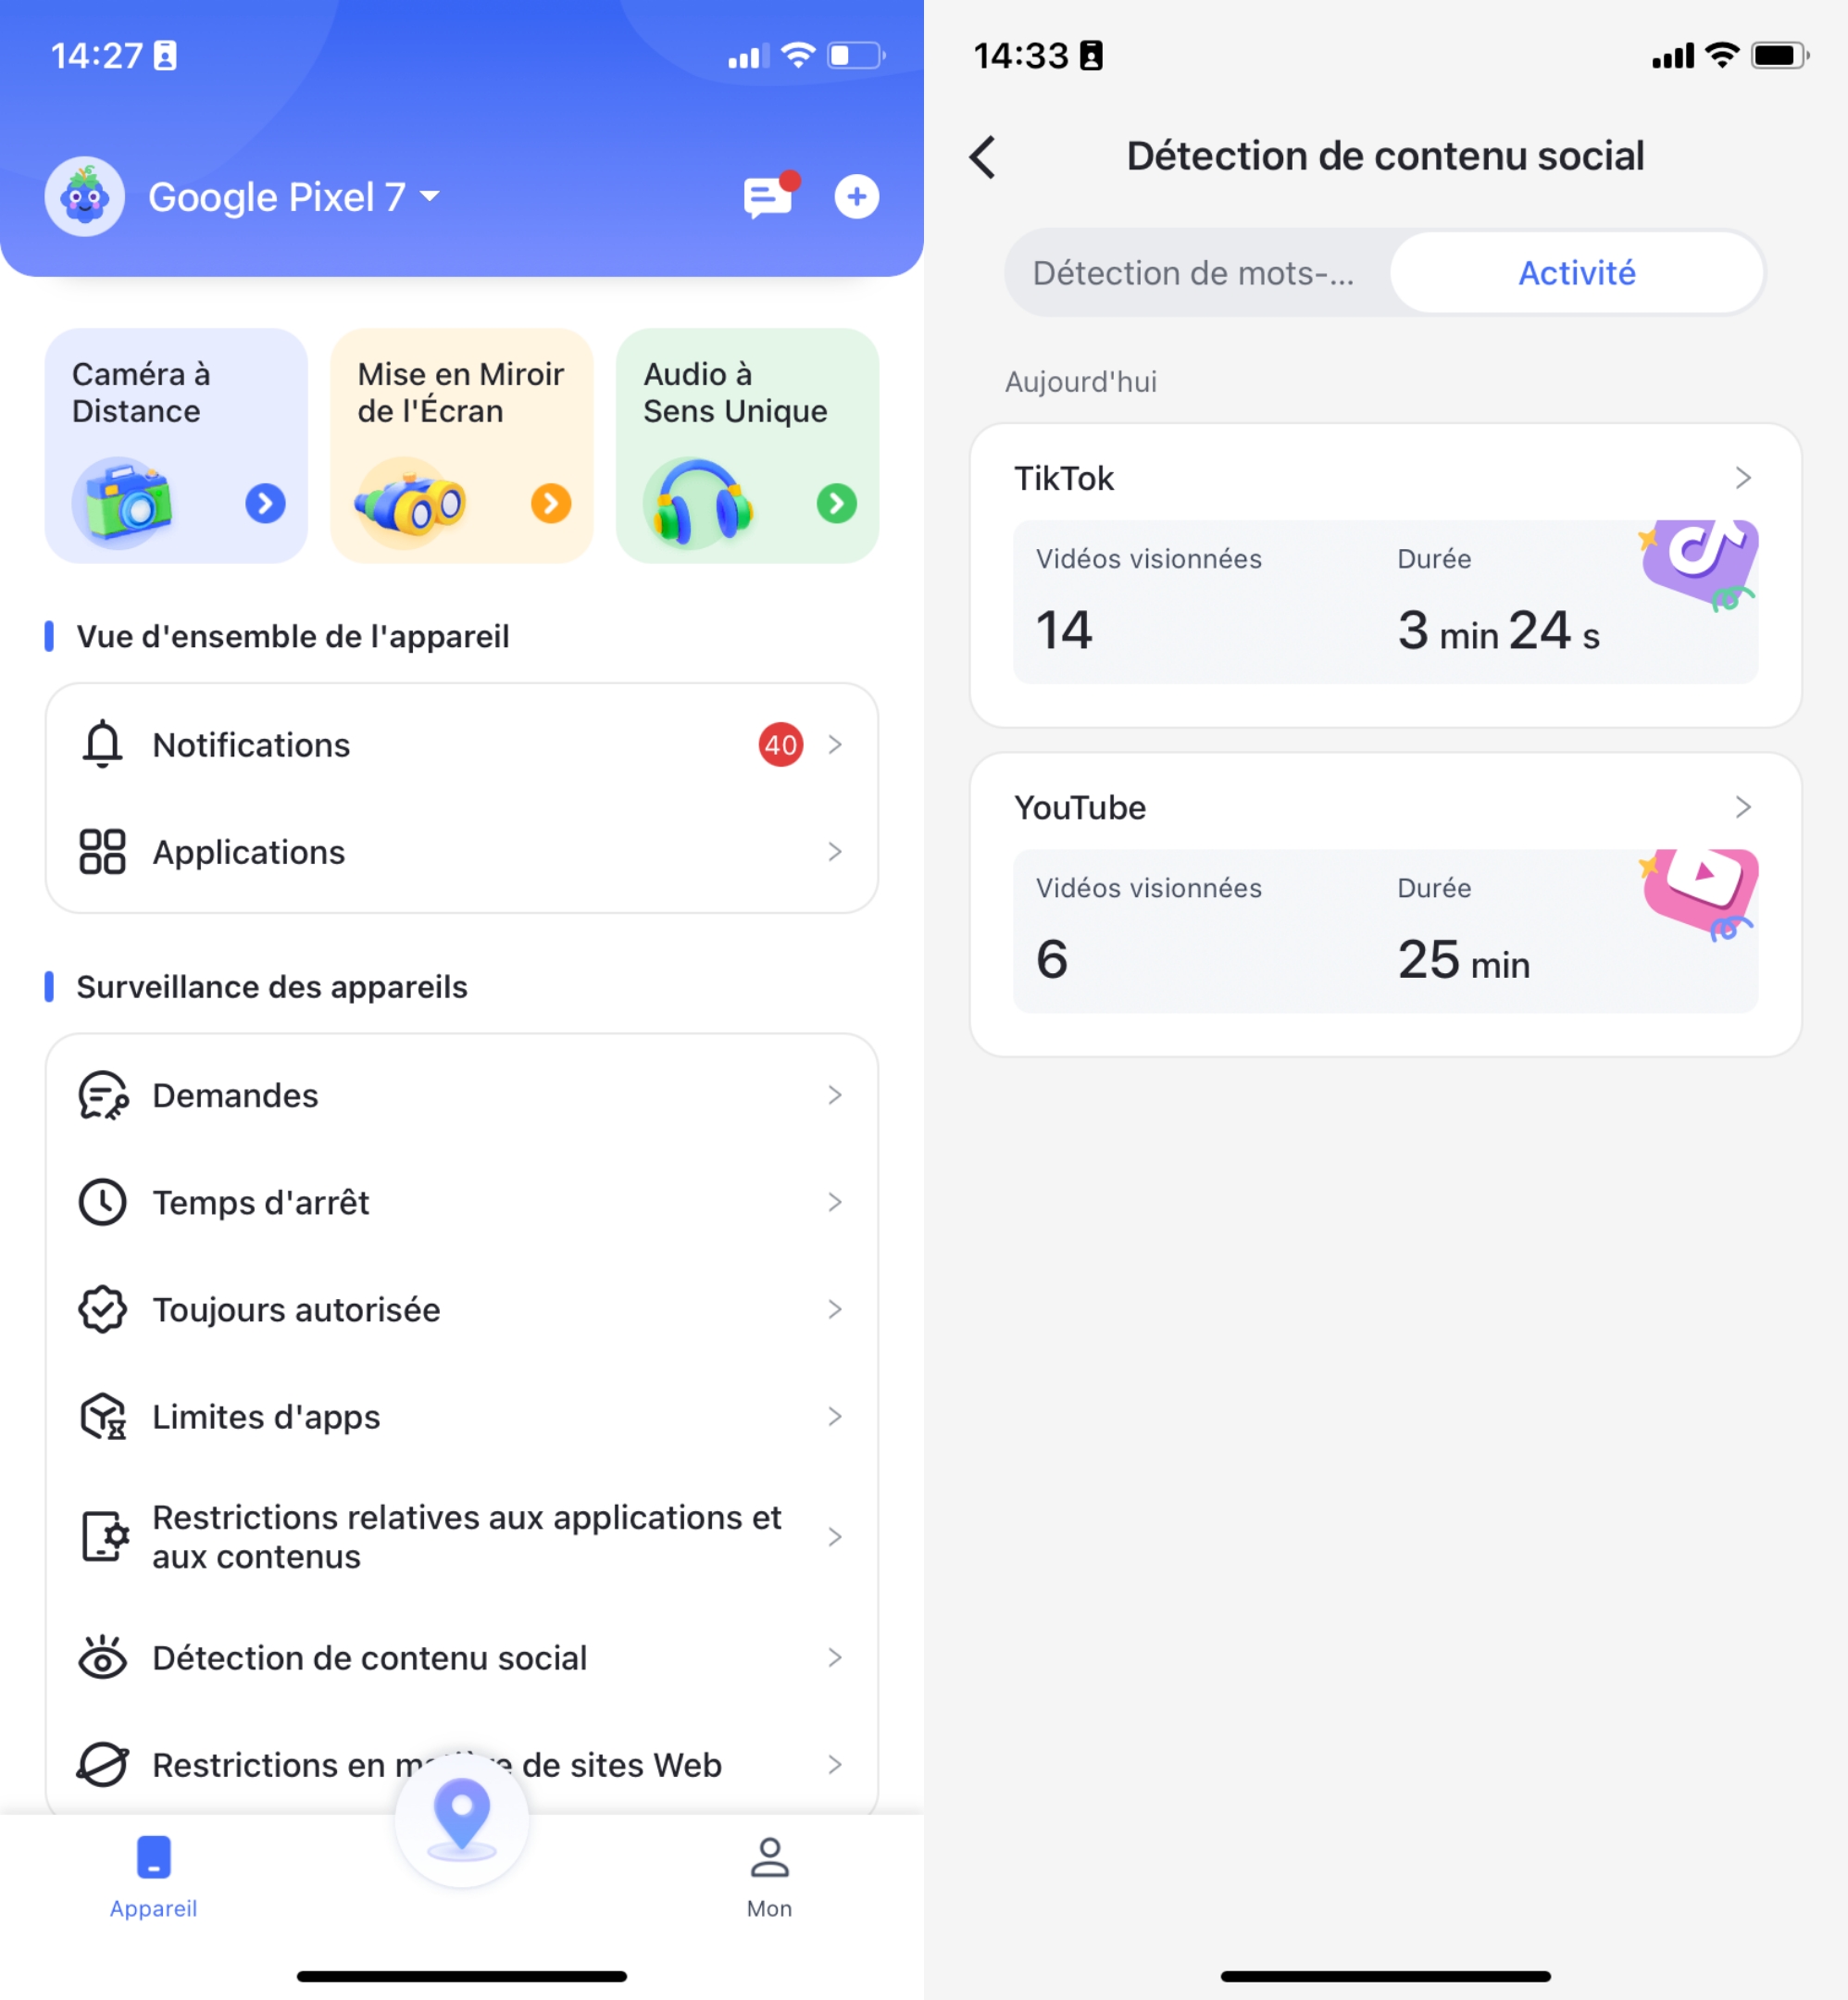This screenshot has width=1848, height=2000.
Task: Switch to Détection de mots tab
Action: 1195,272
